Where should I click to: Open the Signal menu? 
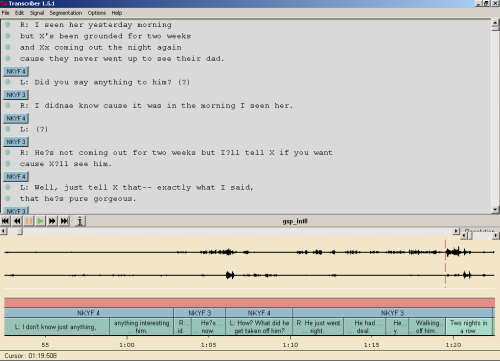point(37,13)
